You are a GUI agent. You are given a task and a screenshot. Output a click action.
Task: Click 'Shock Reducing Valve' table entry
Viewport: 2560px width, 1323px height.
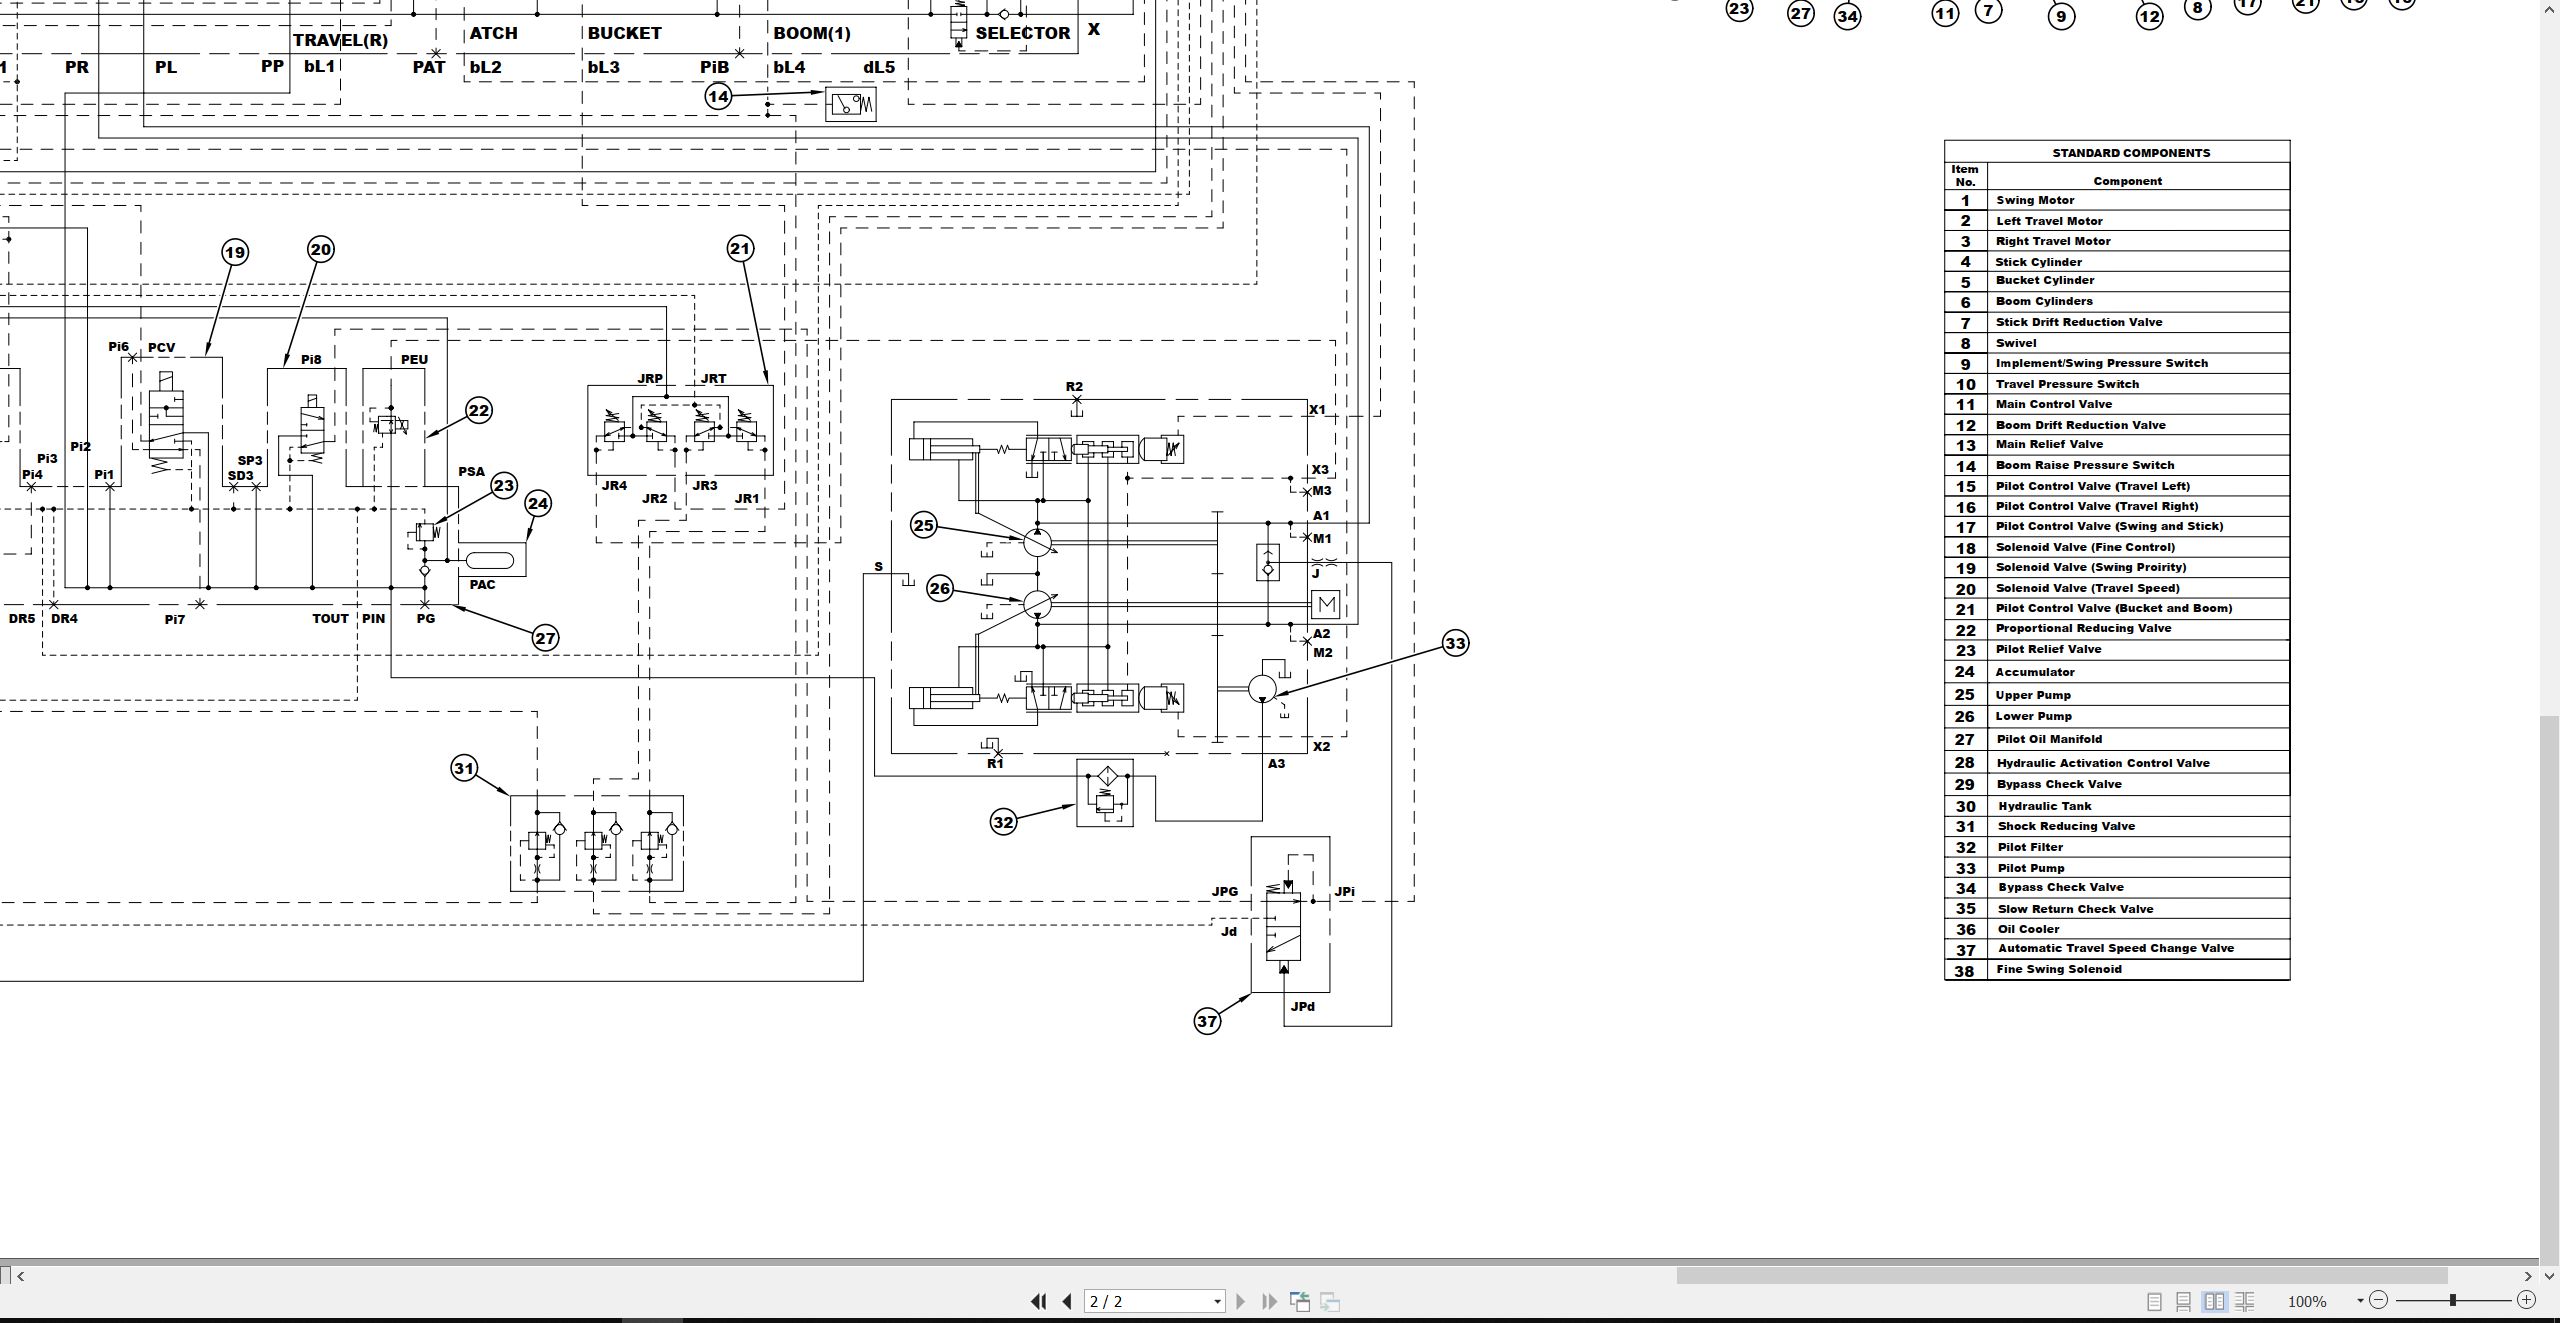pos(2066,826)
